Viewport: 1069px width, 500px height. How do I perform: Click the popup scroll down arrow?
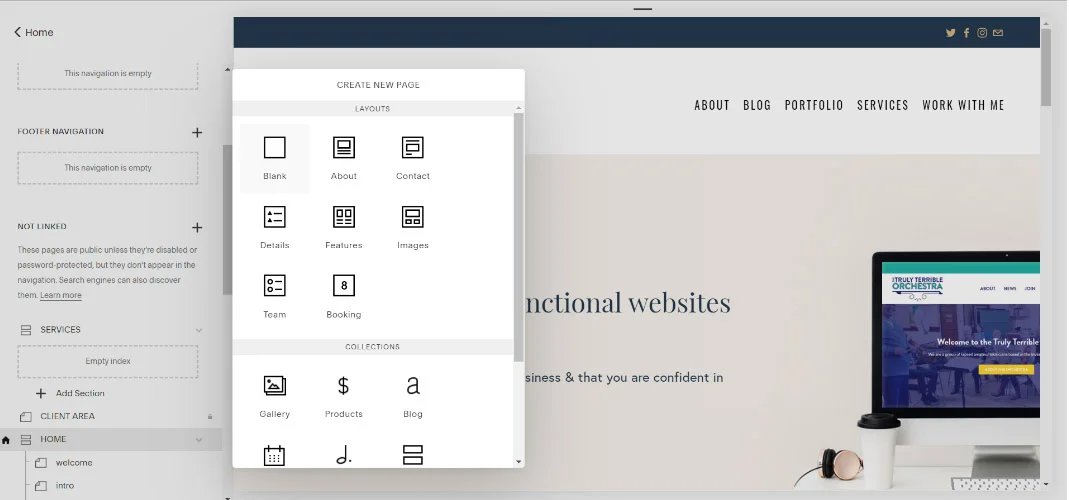tap(519, 462)
